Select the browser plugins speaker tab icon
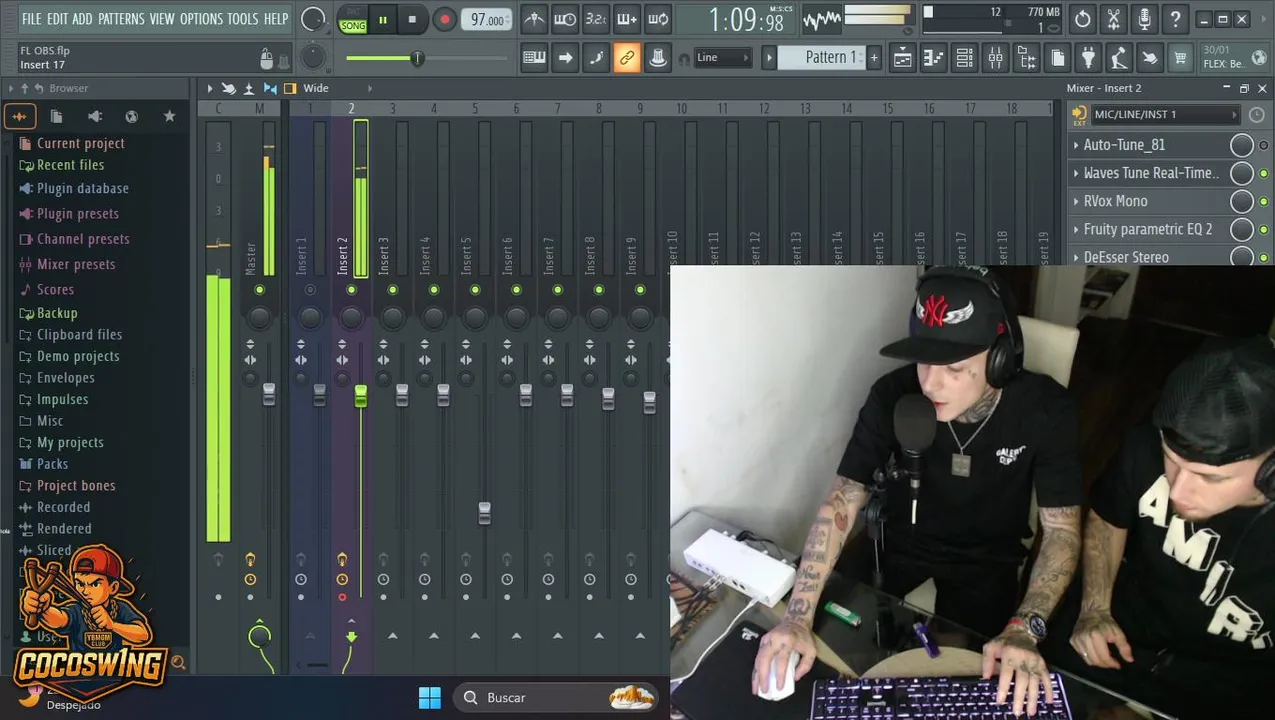The image size is (1275, 720). (x=94, y=116)
